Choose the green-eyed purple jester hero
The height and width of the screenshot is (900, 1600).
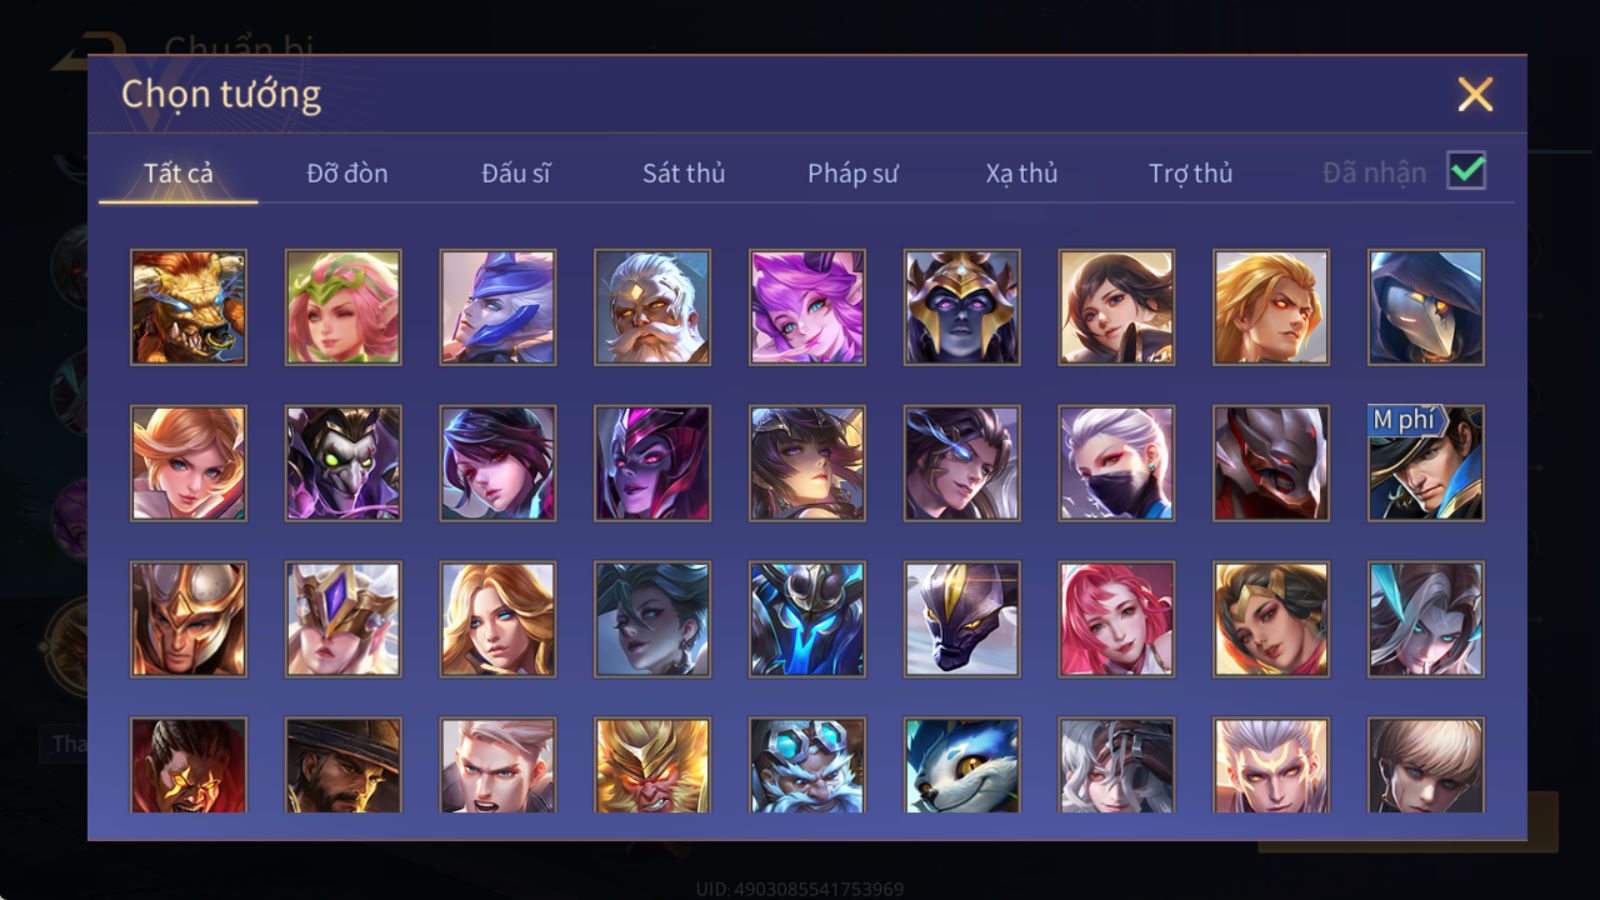(x=343, y=463)
